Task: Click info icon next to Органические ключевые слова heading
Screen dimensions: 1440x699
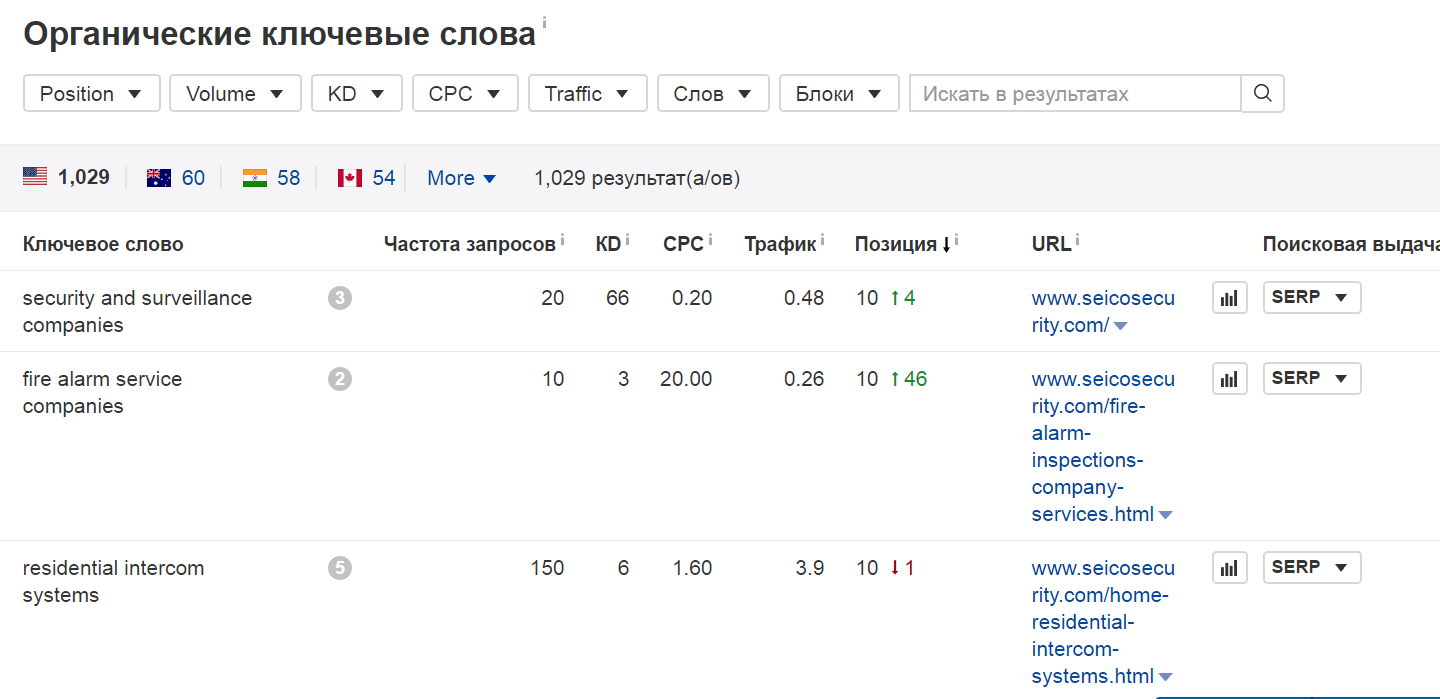Action: 543,18
